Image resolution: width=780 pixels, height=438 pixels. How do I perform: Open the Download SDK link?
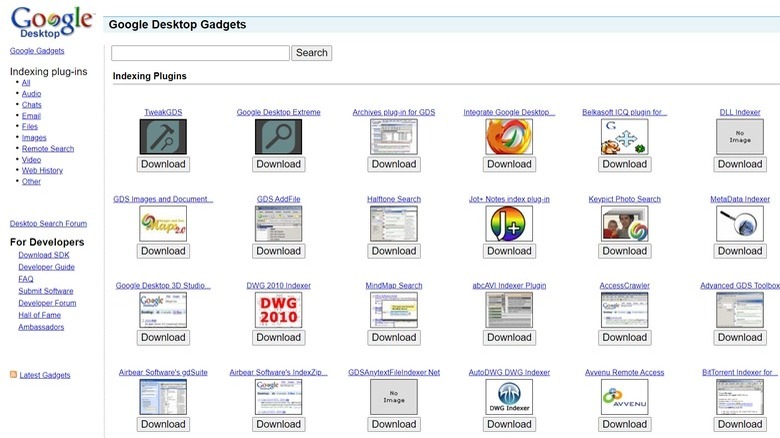coord(46,255)
